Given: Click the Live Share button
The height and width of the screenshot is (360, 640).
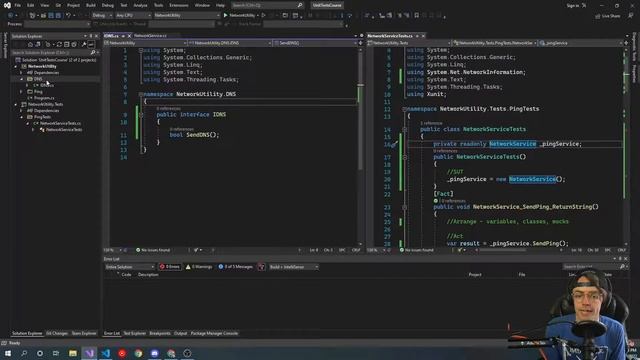Looking at the screenshot, I should coord(608,16).
